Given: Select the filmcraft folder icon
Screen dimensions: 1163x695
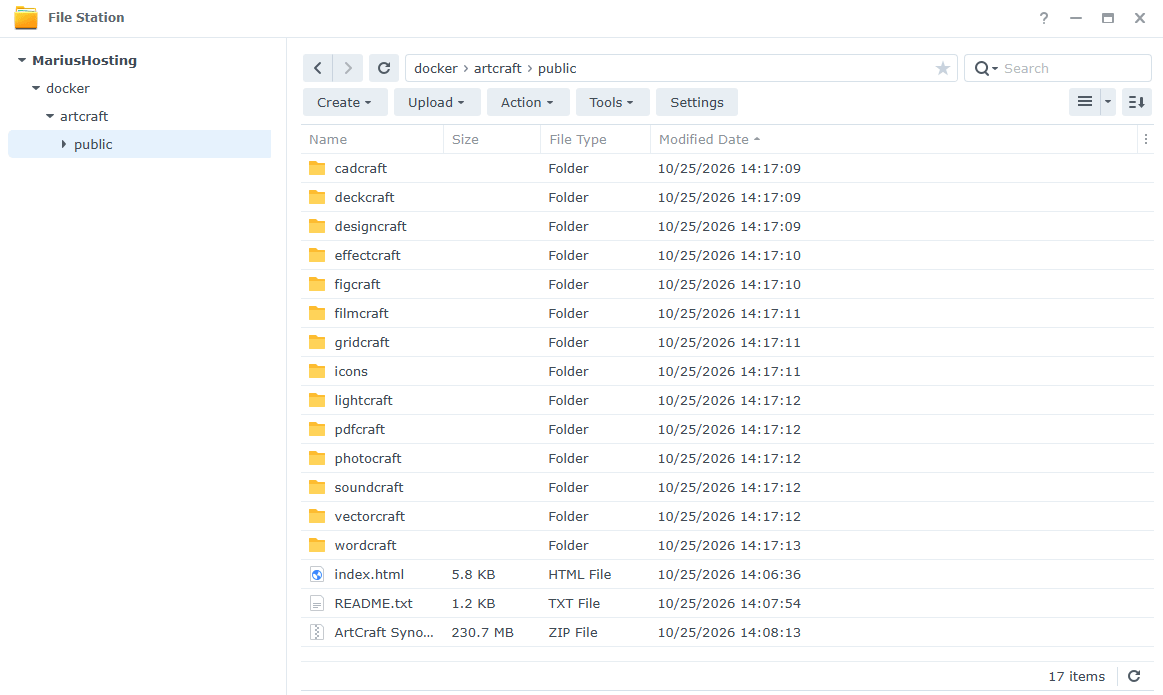Looking at the screenshot, I should [x=317, y=313].
